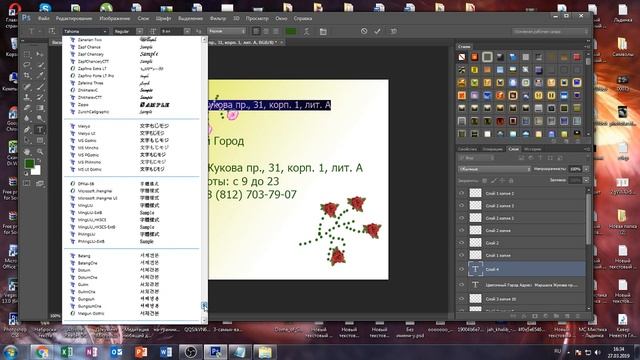
Task: Open the anti-aliasing method dropdown
Action: click(227, 31)
